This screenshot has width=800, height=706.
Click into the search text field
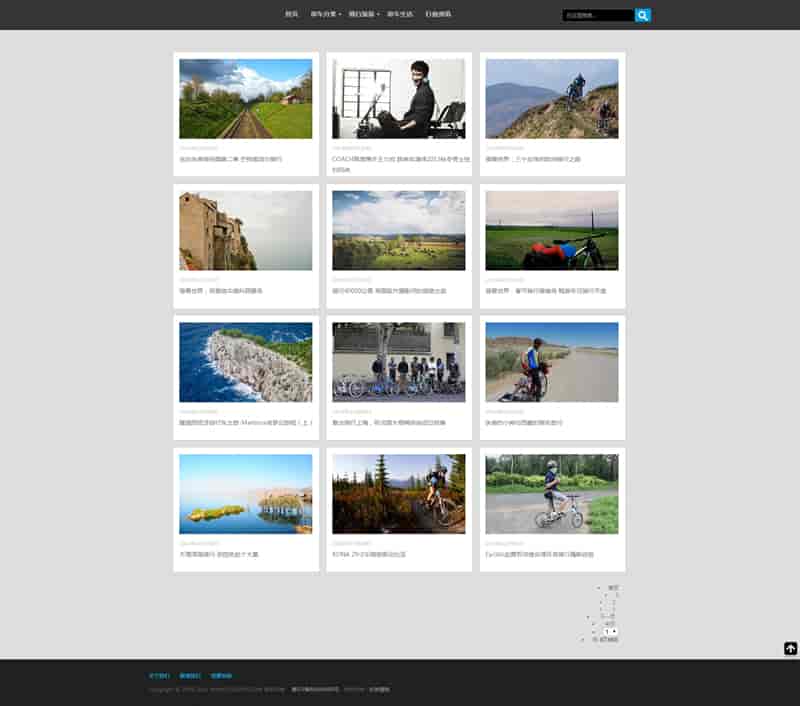[x=597, y=15]
